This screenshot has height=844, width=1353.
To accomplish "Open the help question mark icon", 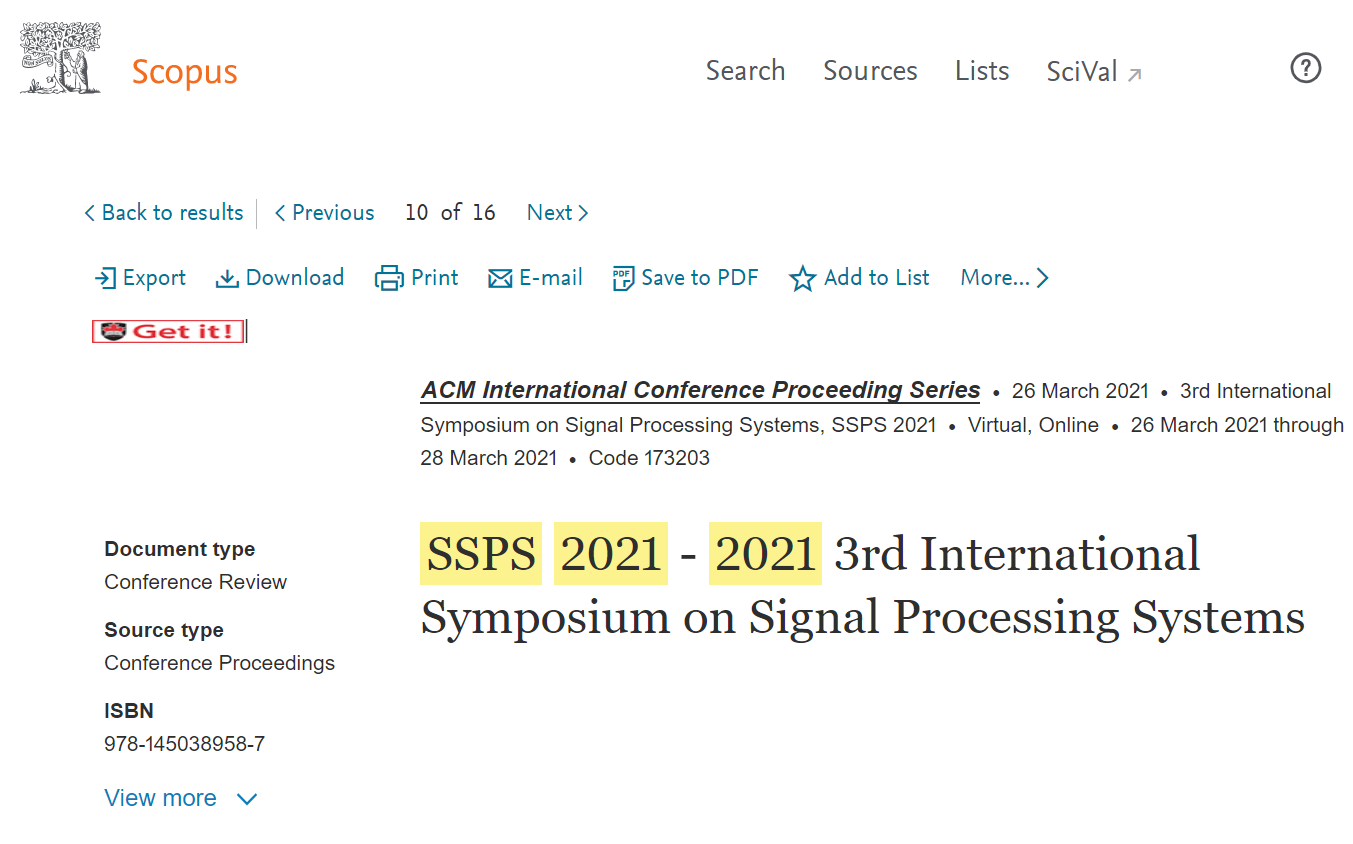I will click(x=1306, y=68).
